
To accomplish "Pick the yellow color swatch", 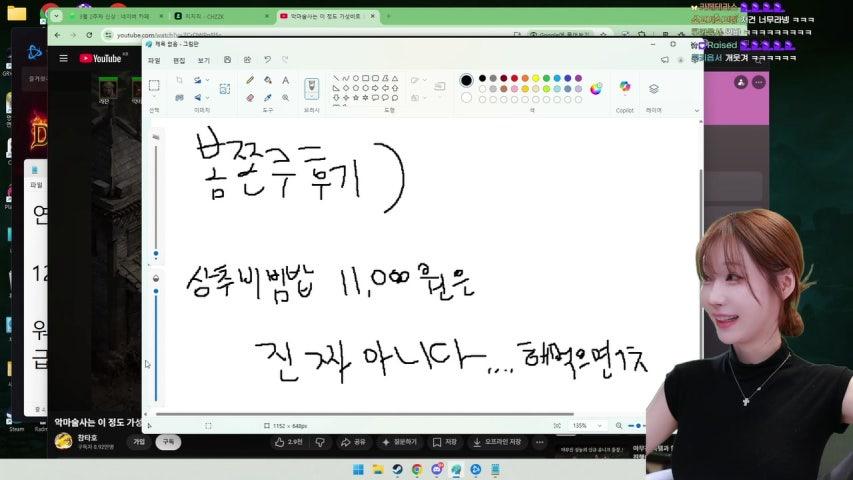I will point(536,78).
